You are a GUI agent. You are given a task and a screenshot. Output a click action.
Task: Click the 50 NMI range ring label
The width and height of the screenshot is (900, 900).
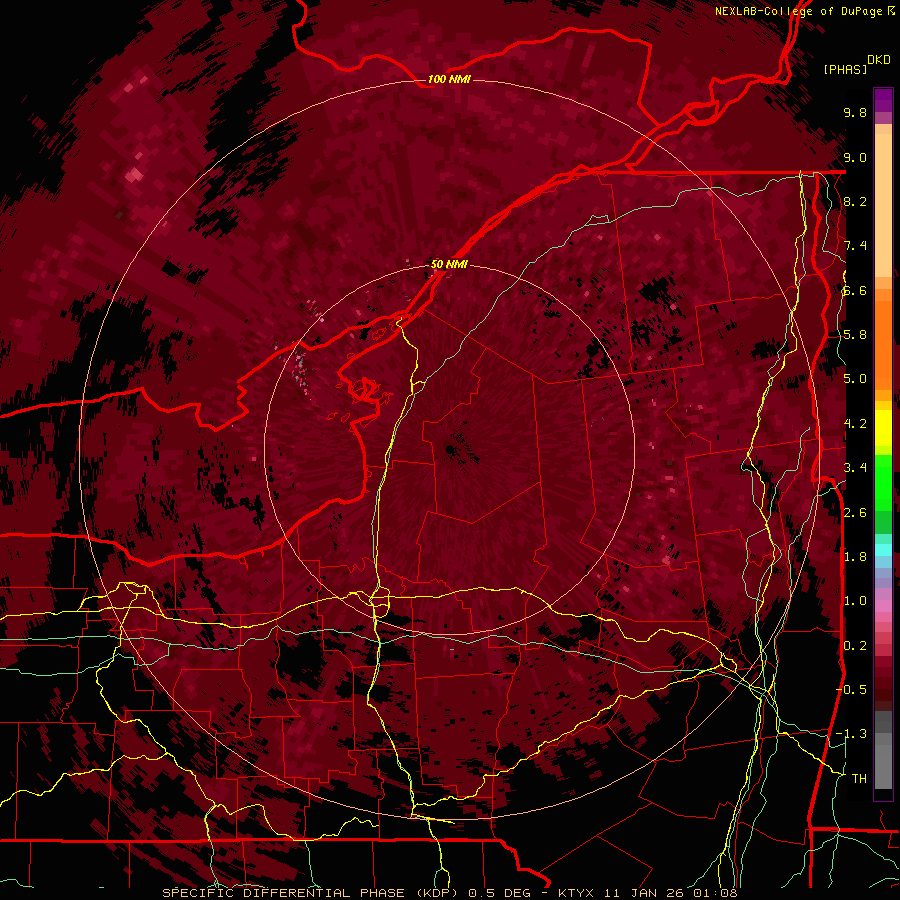[x=449, y=264]
